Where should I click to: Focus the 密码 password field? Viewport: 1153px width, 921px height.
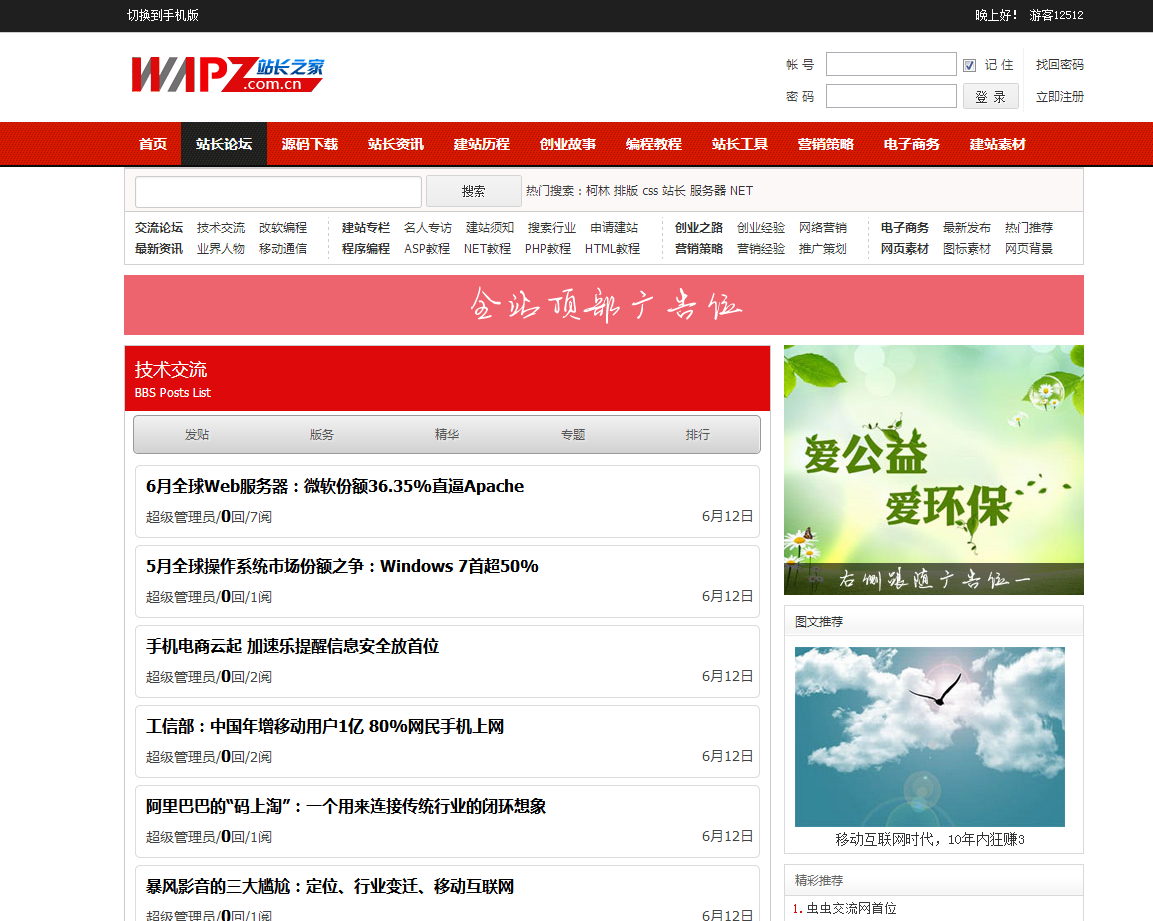pyautogui.click(x=890, y=97)
